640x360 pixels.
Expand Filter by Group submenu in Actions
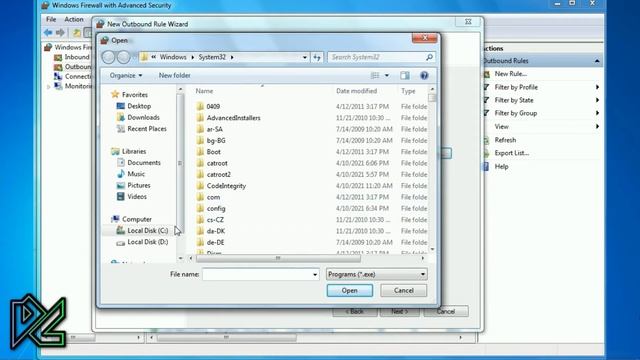coord(597,113)
